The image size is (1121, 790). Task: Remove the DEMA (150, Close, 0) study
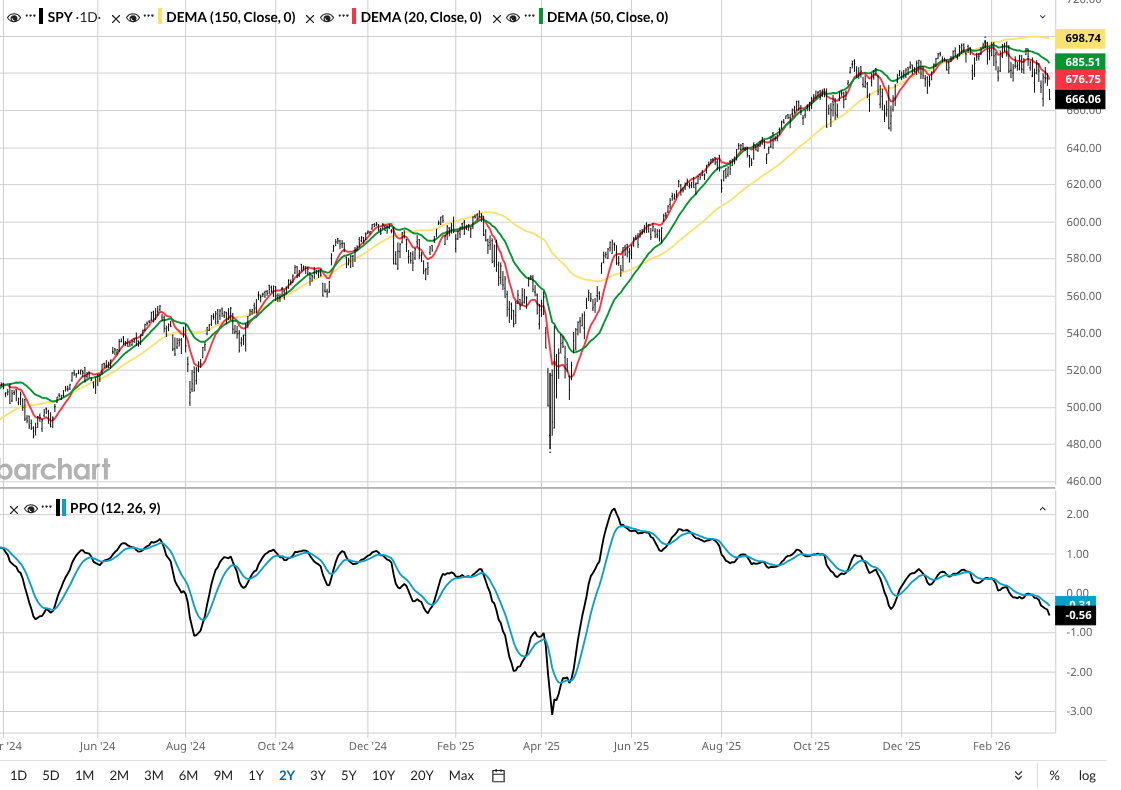(x=116, y=19)
